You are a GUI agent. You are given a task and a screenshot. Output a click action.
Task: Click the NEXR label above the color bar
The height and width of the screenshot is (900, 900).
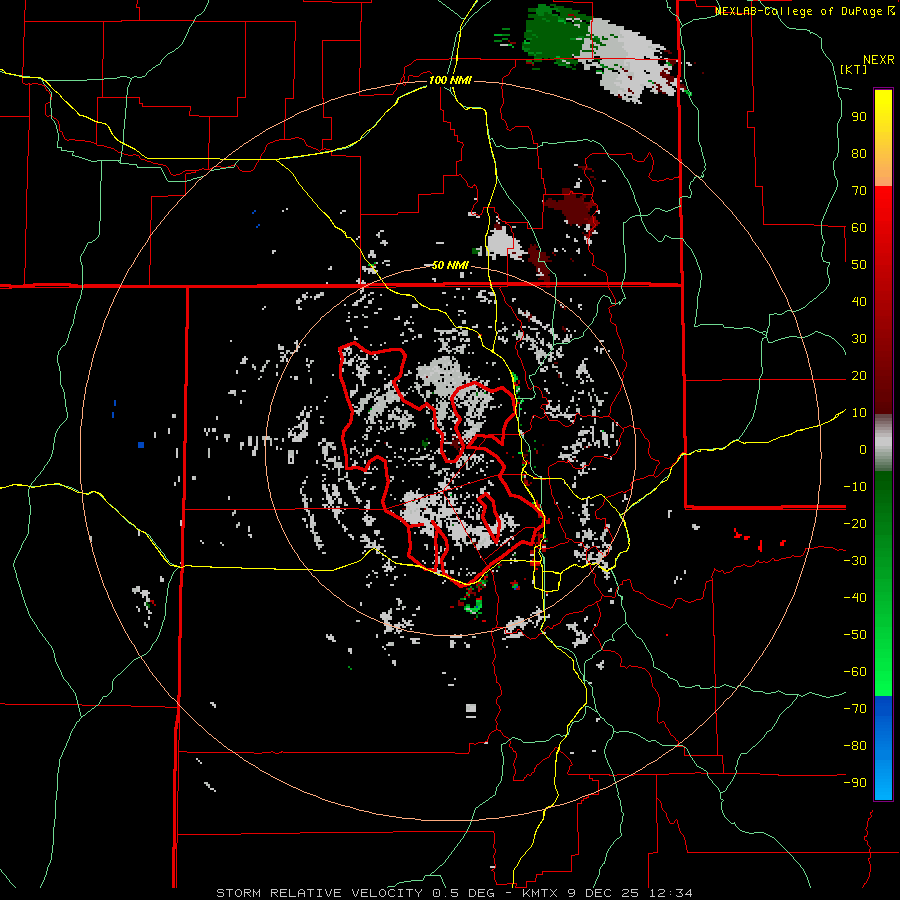(x=877, y=59)
